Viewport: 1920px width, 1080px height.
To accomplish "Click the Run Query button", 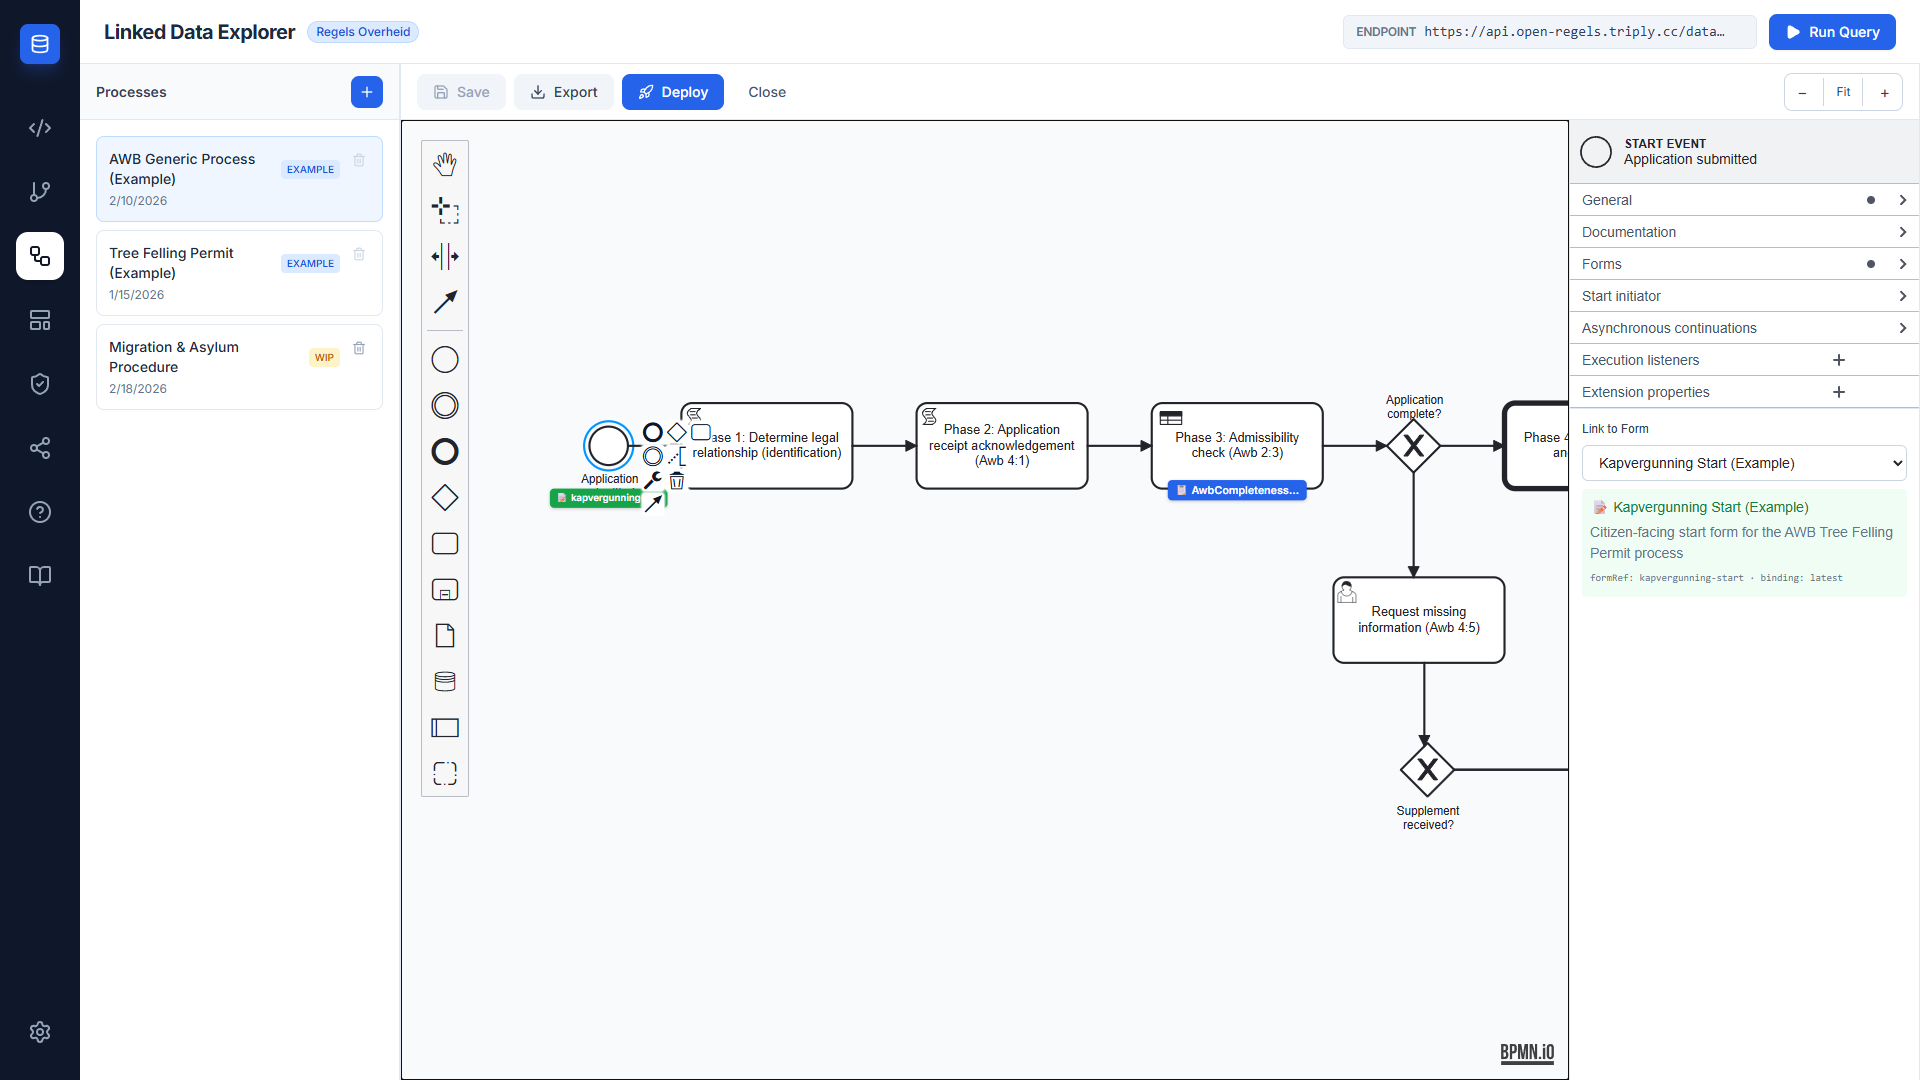I will point(1832,32).
